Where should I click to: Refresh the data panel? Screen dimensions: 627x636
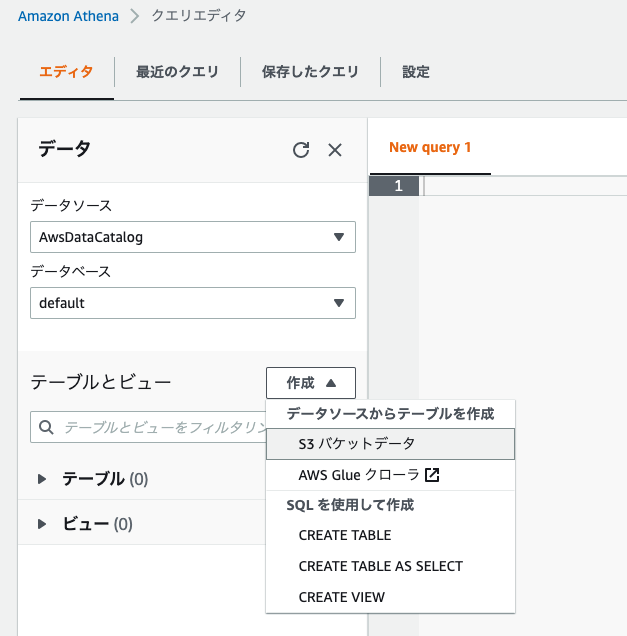point(301,150)
